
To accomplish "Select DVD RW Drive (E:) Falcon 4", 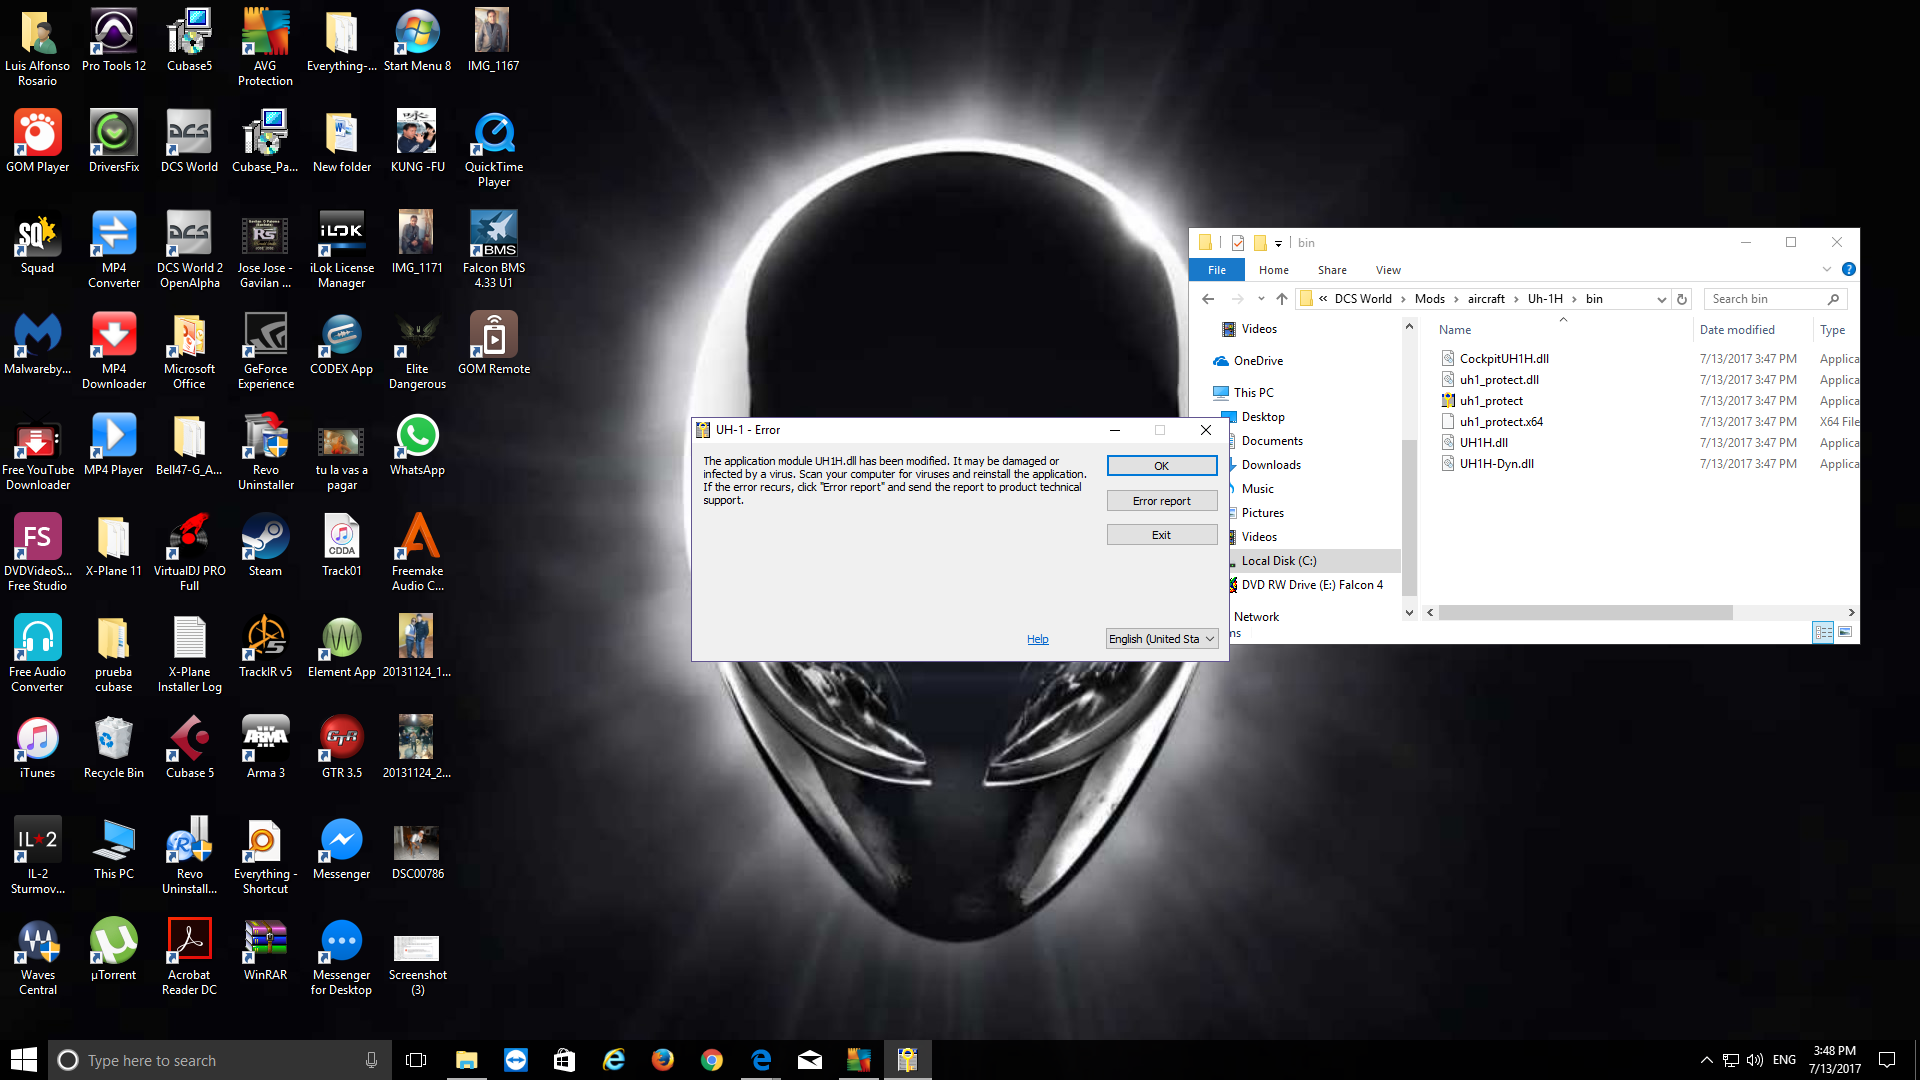I will click(x=1311, y=585).
